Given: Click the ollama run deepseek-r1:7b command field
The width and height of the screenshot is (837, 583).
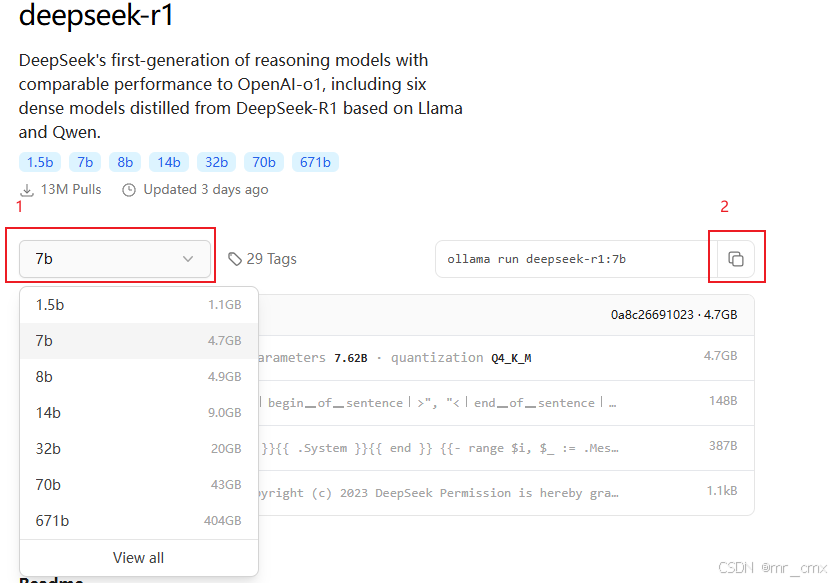Looking at the screenshot, I should 577,259.
